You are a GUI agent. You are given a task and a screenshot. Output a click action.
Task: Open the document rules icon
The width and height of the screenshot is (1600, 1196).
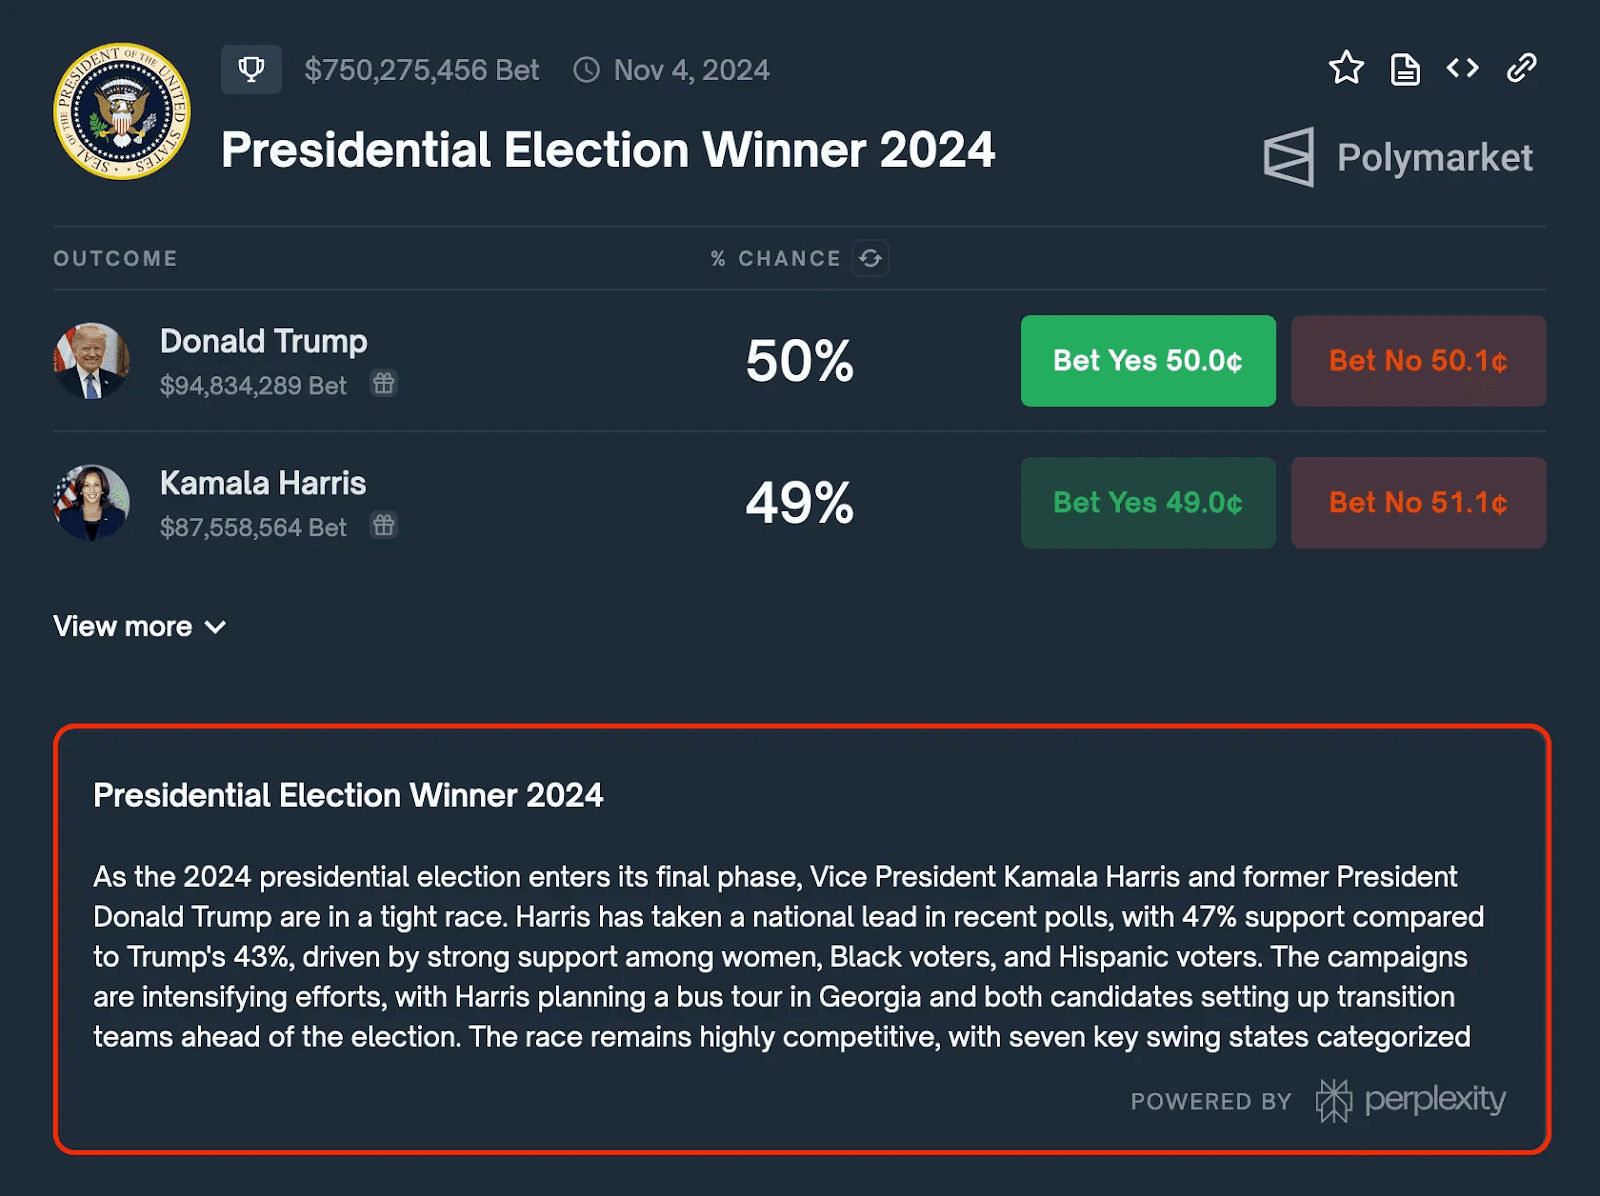coord(1405,69)
